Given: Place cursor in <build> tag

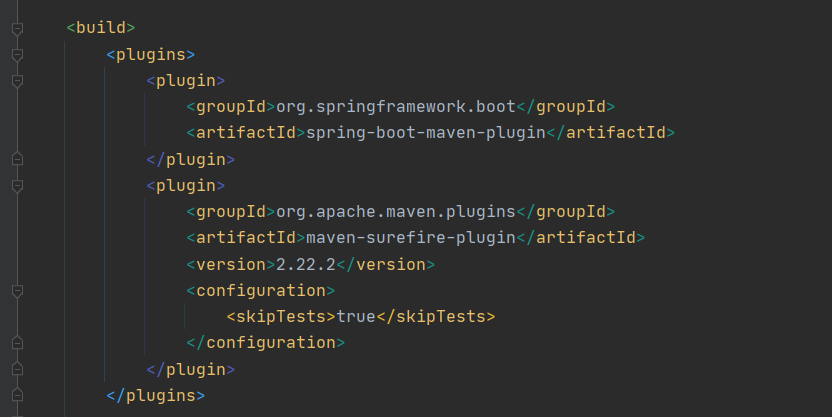Looking at the screenshot, I should click(101, 28).
